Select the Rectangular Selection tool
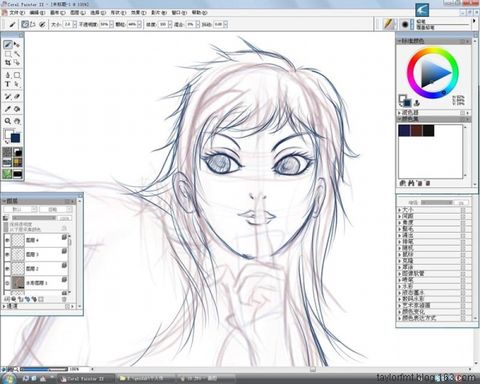Viewport: 480px width, 384px height. click(x=8, y=54)
